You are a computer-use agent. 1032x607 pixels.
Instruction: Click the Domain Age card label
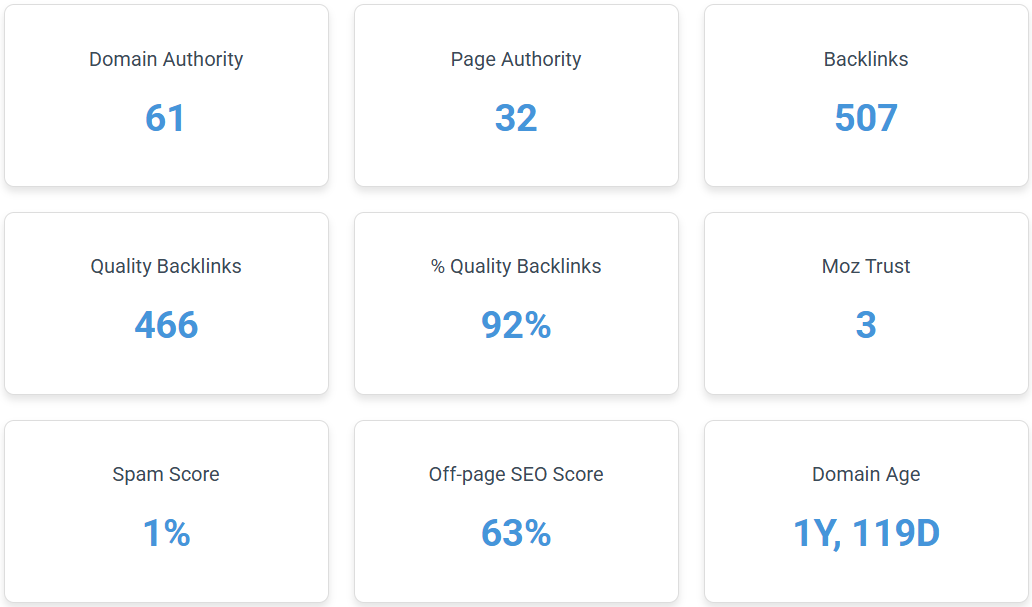click(866, 474)
